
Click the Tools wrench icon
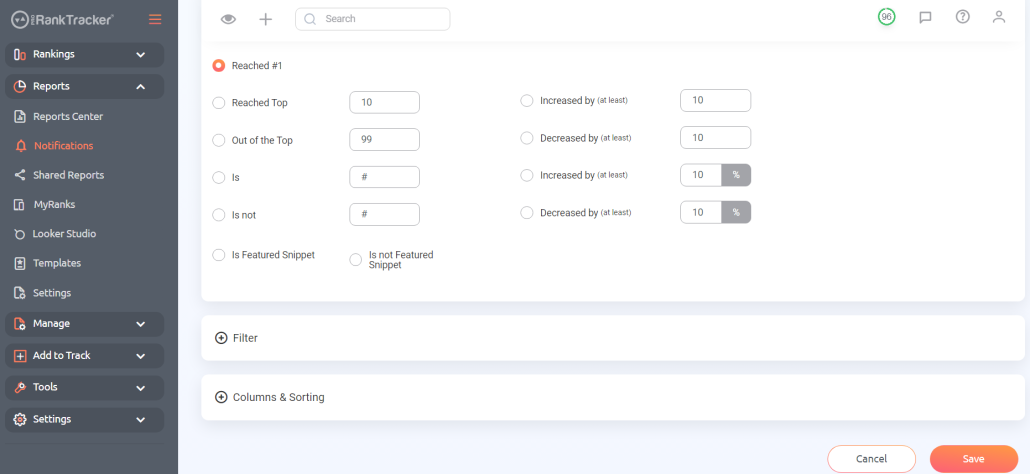pyautogui.click(x=20, y=387)
